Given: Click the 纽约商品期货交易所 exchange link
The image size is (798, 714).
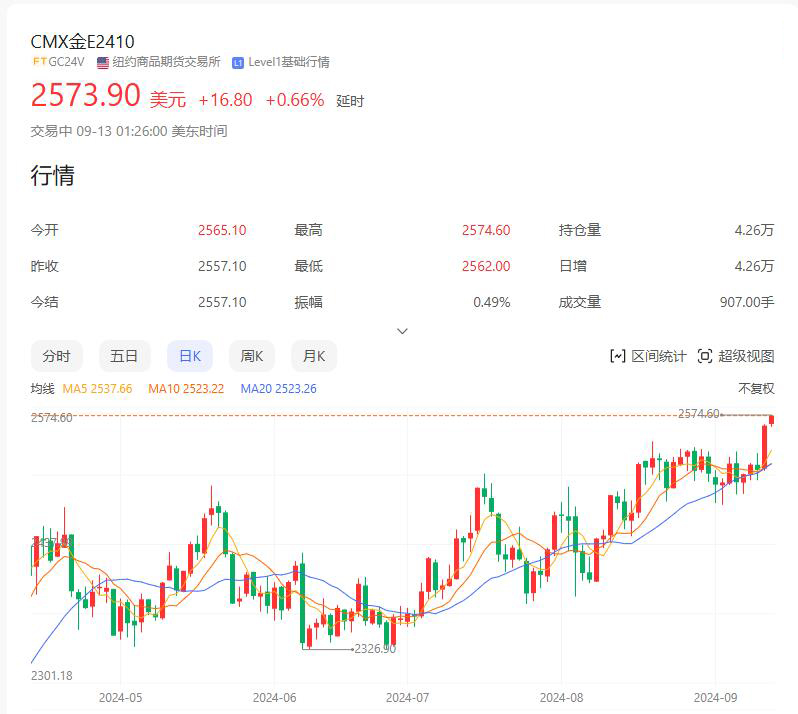Looking at the screenshot, I should (x=166, y=62).
